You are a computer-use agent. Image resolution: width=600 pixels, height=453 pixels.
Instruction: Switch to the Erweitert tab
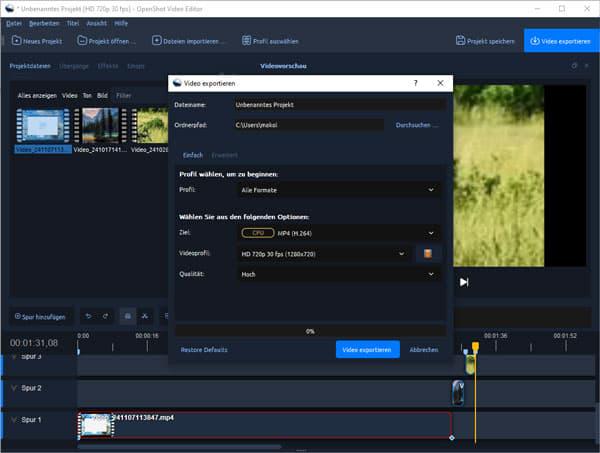224,155
